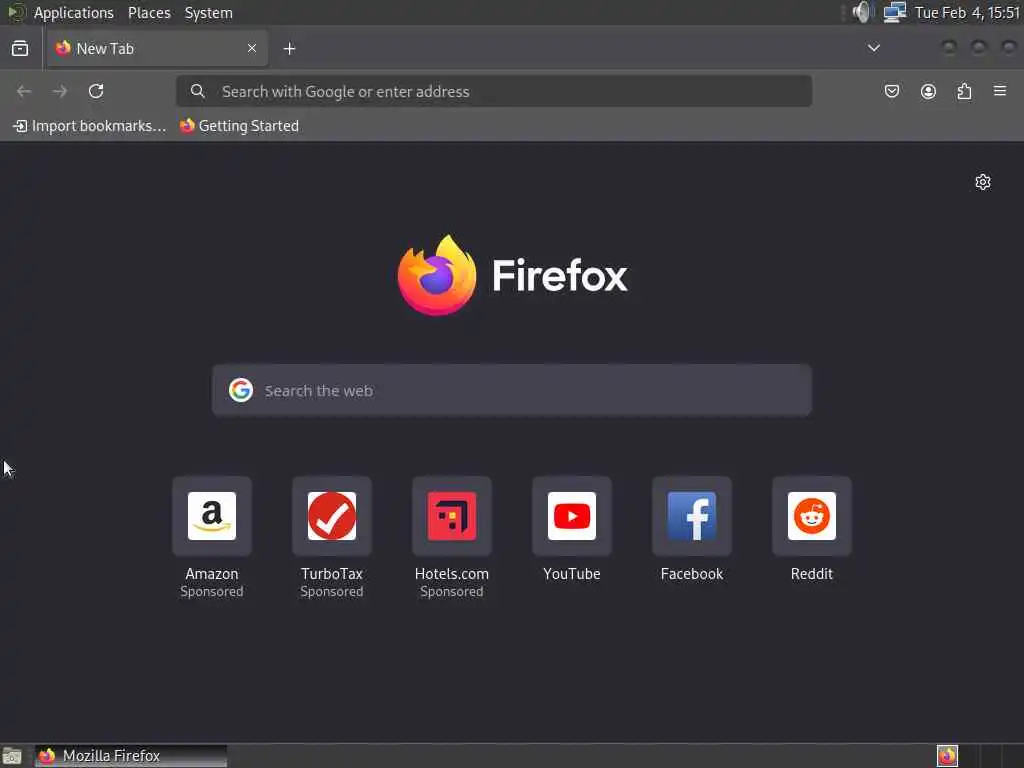The image size is (1024, 768).
Task: Click the Search the web box
Action: click(512, 391)
